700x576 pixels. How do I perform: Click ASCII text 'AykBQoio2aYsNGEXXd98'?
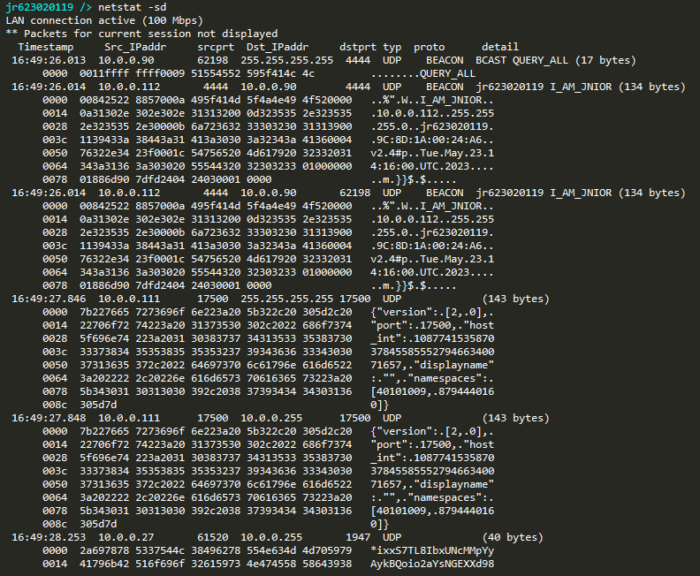pos(432,564)
